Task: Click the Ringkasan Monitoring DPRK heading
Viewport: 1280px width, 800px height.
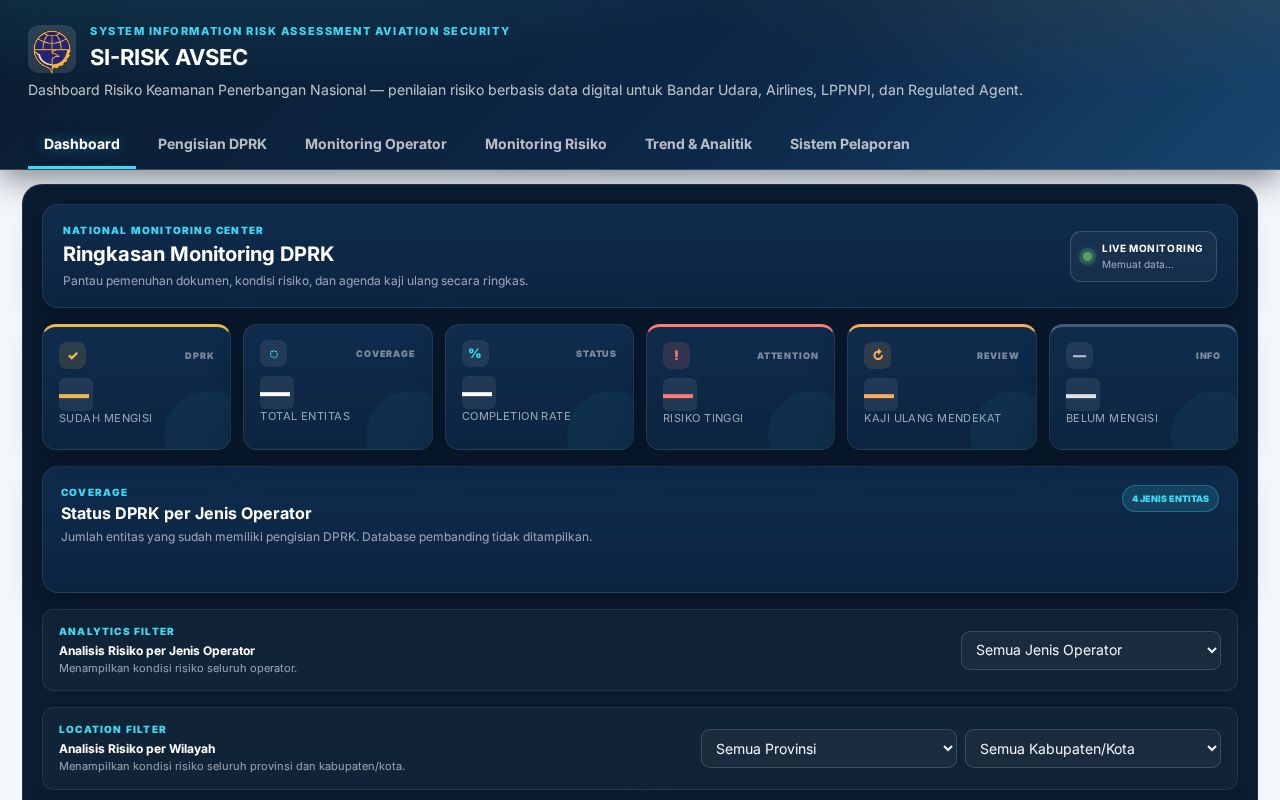Action: (x=198, y=254)
